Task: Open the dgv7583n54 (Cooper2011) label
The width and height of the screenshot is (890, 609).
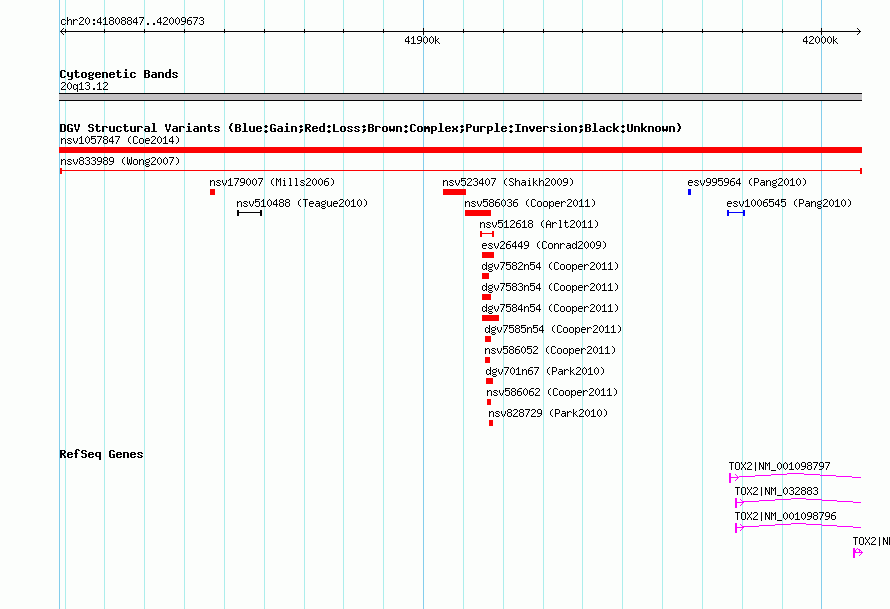Action: tap(550, 287)
